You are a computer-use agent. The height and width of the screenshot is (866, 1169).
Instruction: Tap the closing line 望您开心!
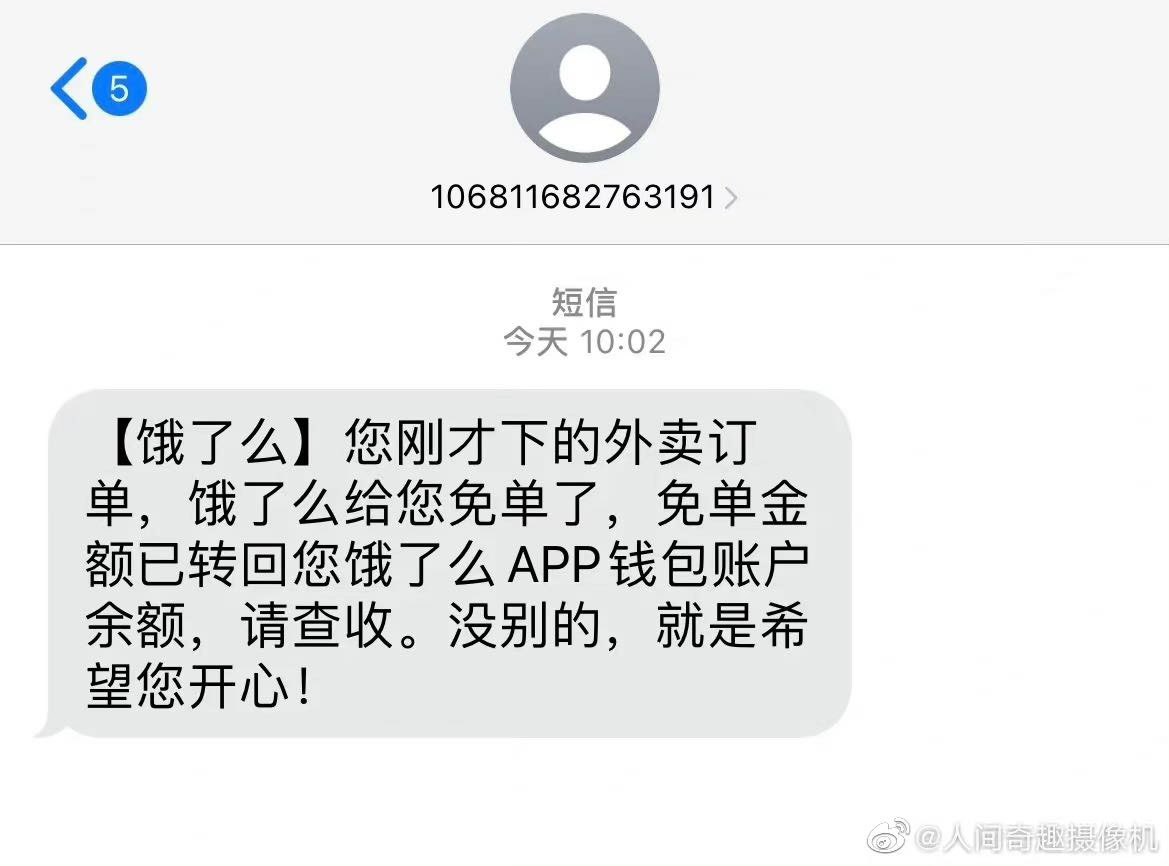(198, 686)
